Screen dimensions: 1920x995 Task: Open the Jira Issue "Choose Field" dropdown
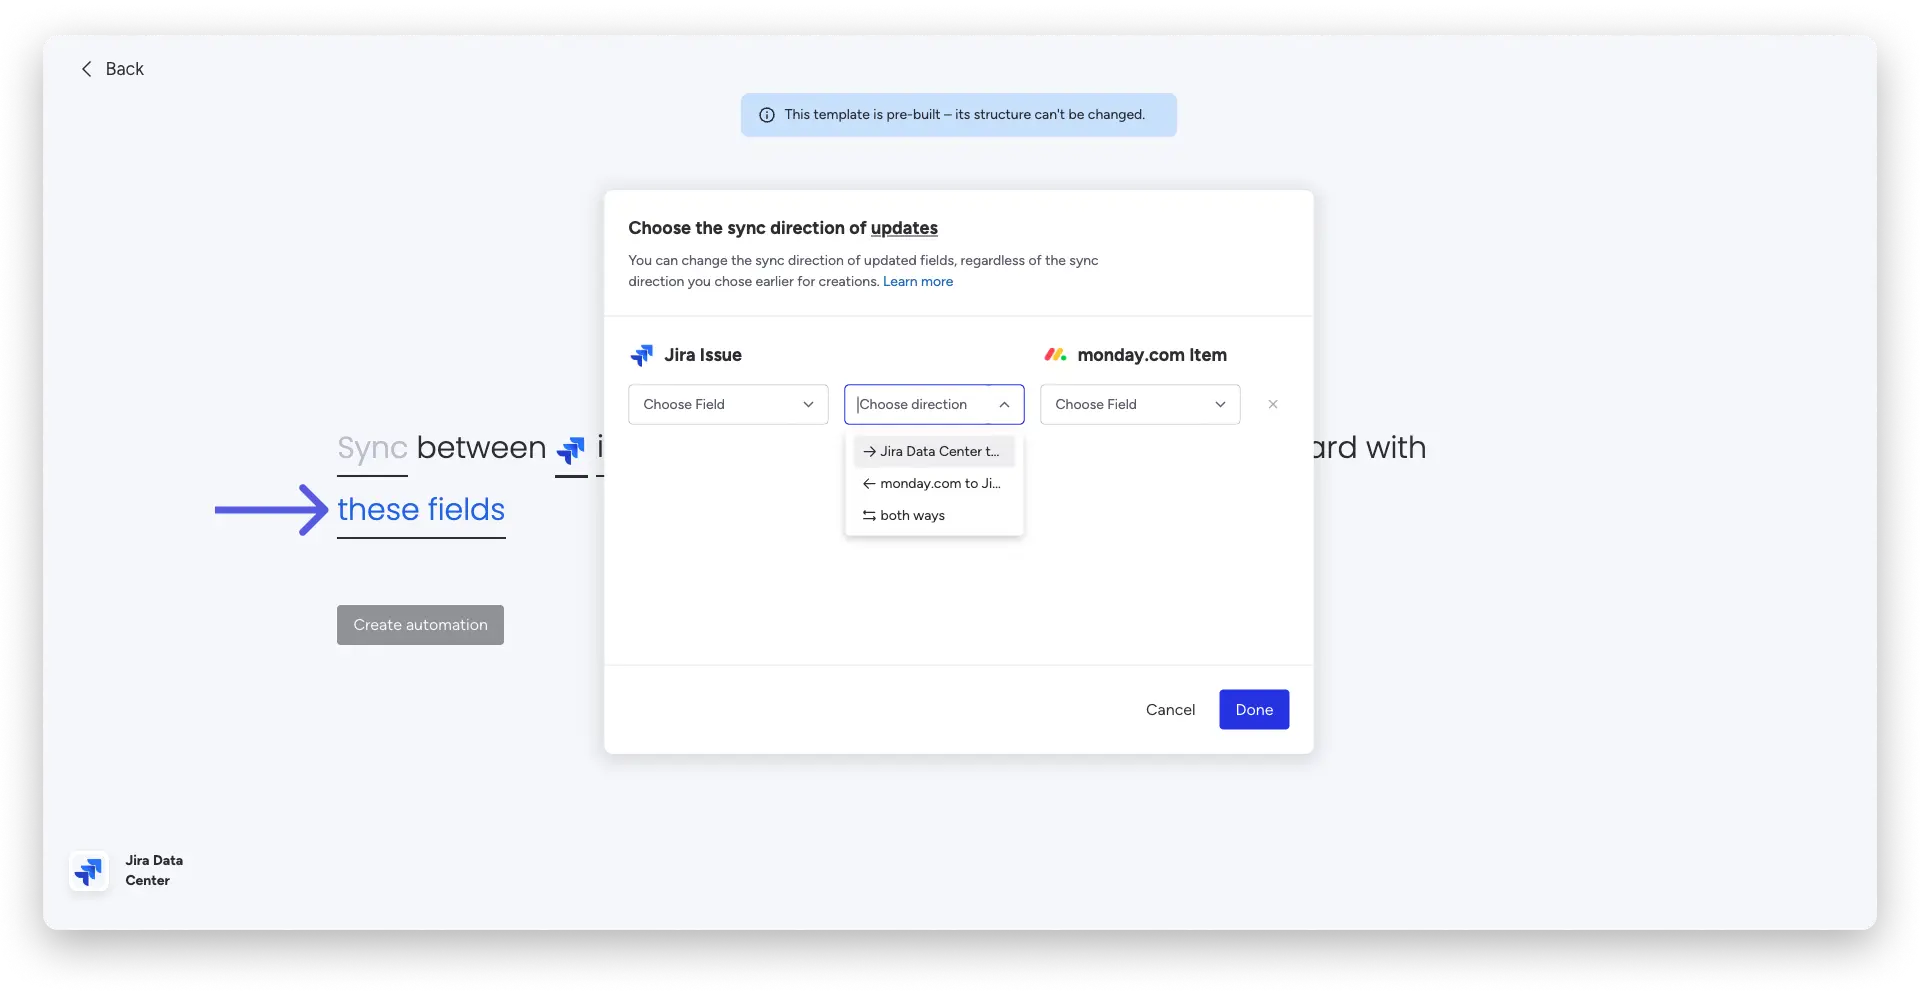[728, 404]
